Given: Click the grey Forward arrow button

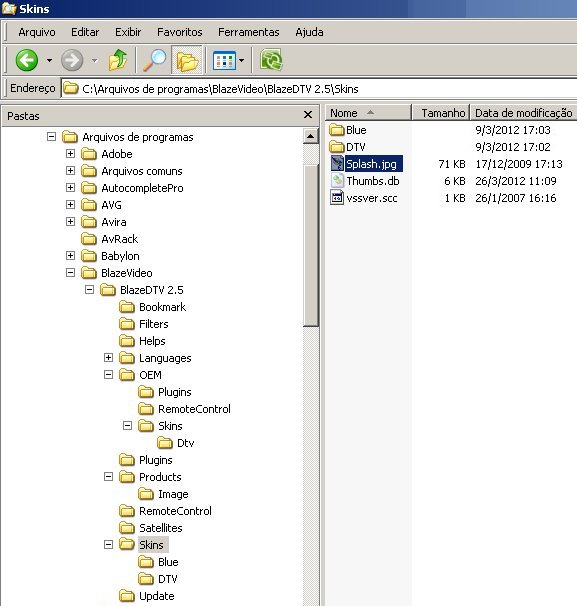Looking at the screenshot, I should (x=72, y=60).
